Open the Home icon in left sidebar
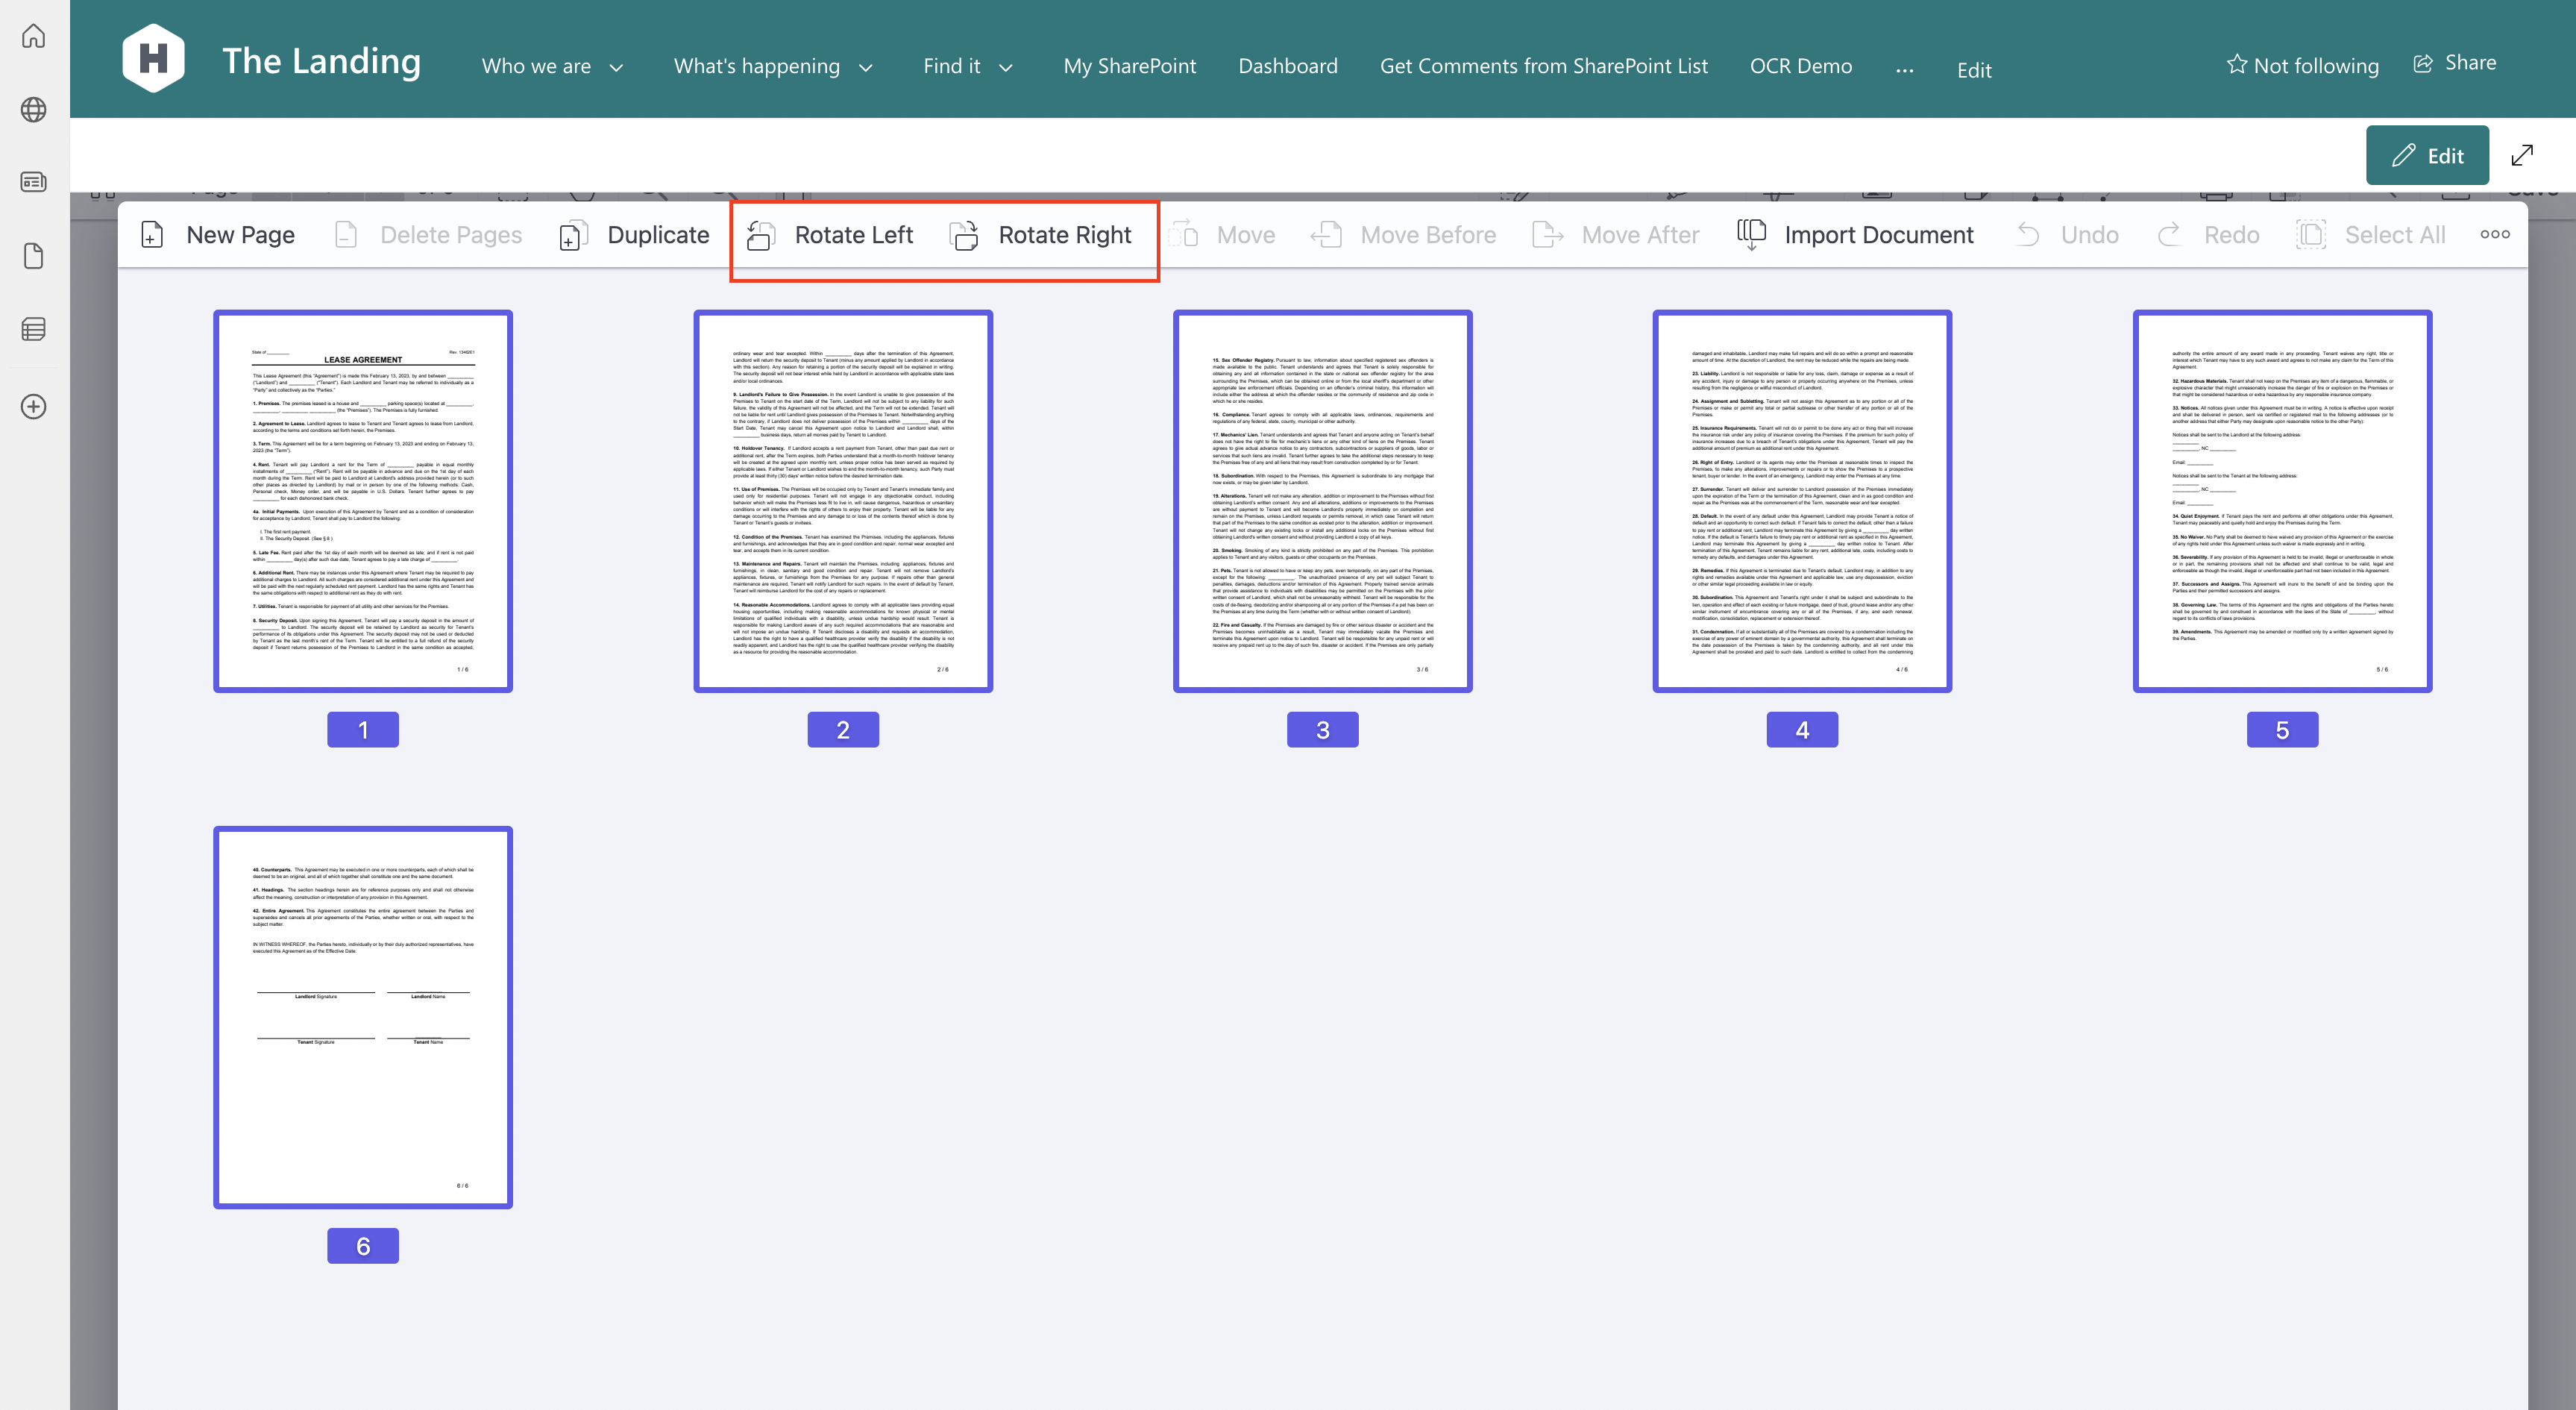The image size is (2576, 1410). point(34,36)
